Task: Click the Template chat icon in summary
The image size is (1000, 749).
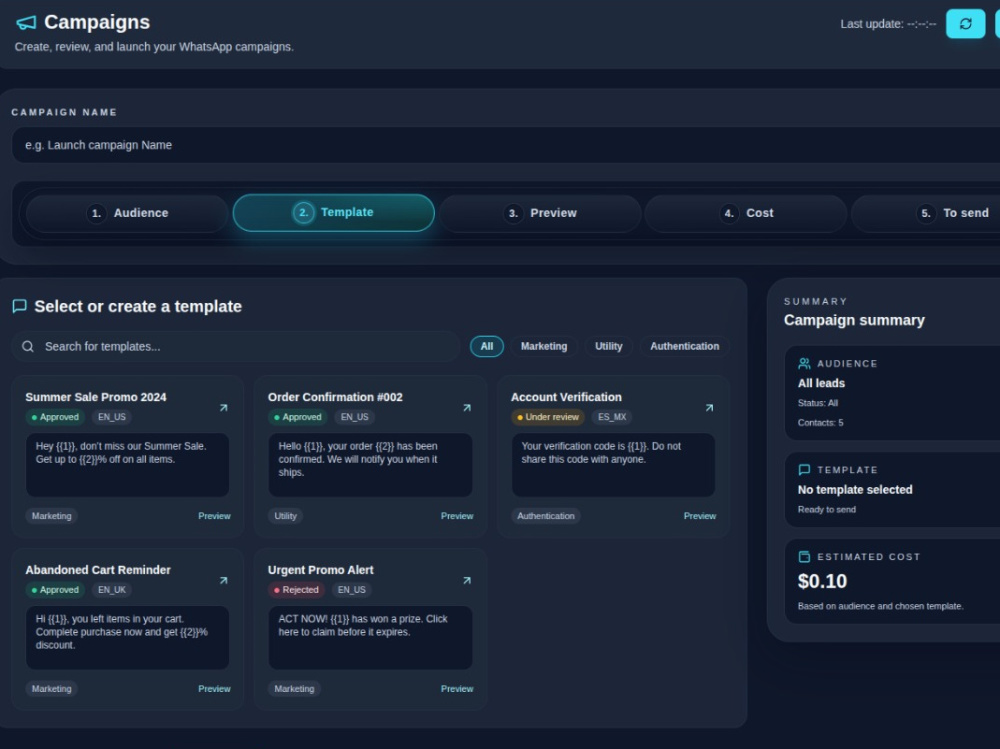Action: 804,470
